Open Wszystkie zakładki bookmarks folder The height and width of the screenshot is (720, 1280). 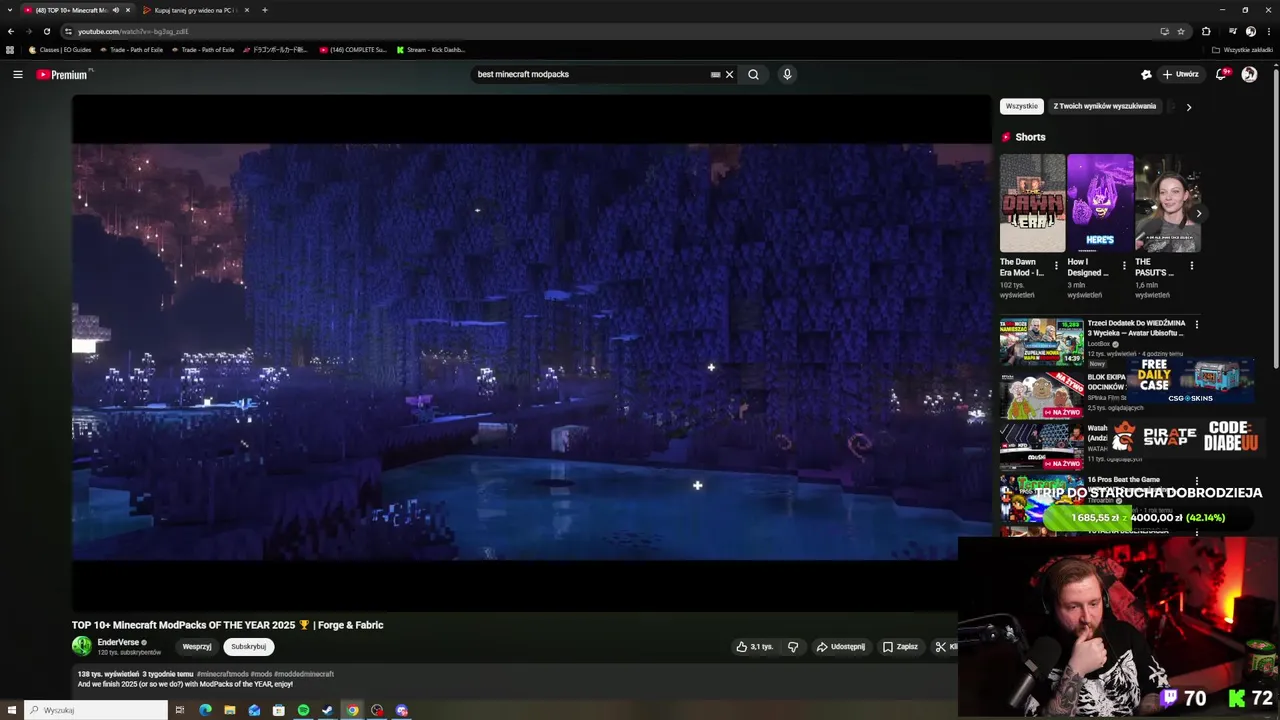pyautogui.click(x=1242, y=49)
